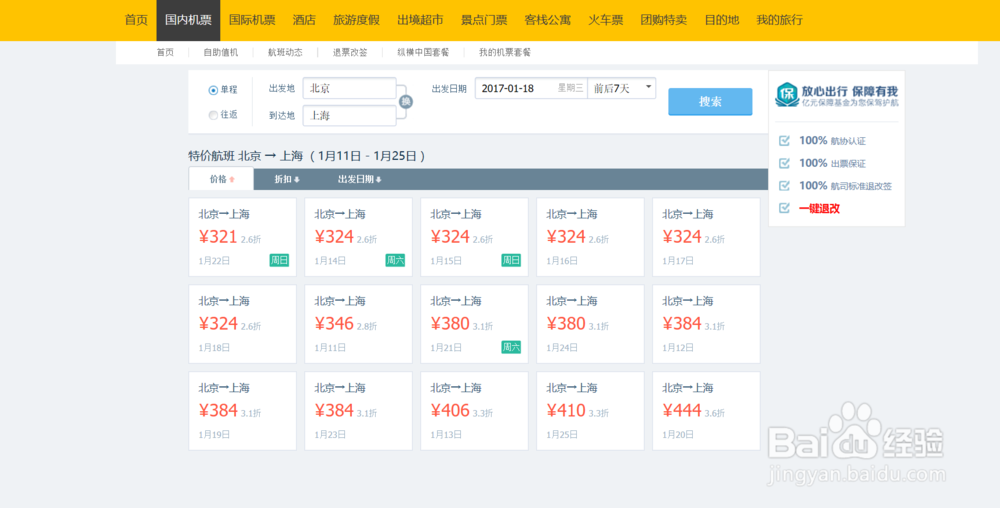This screenshot has width=1000, height=508.
Task: Click the 周六 badge on 1月14日 fare
Action: point(395,260)
